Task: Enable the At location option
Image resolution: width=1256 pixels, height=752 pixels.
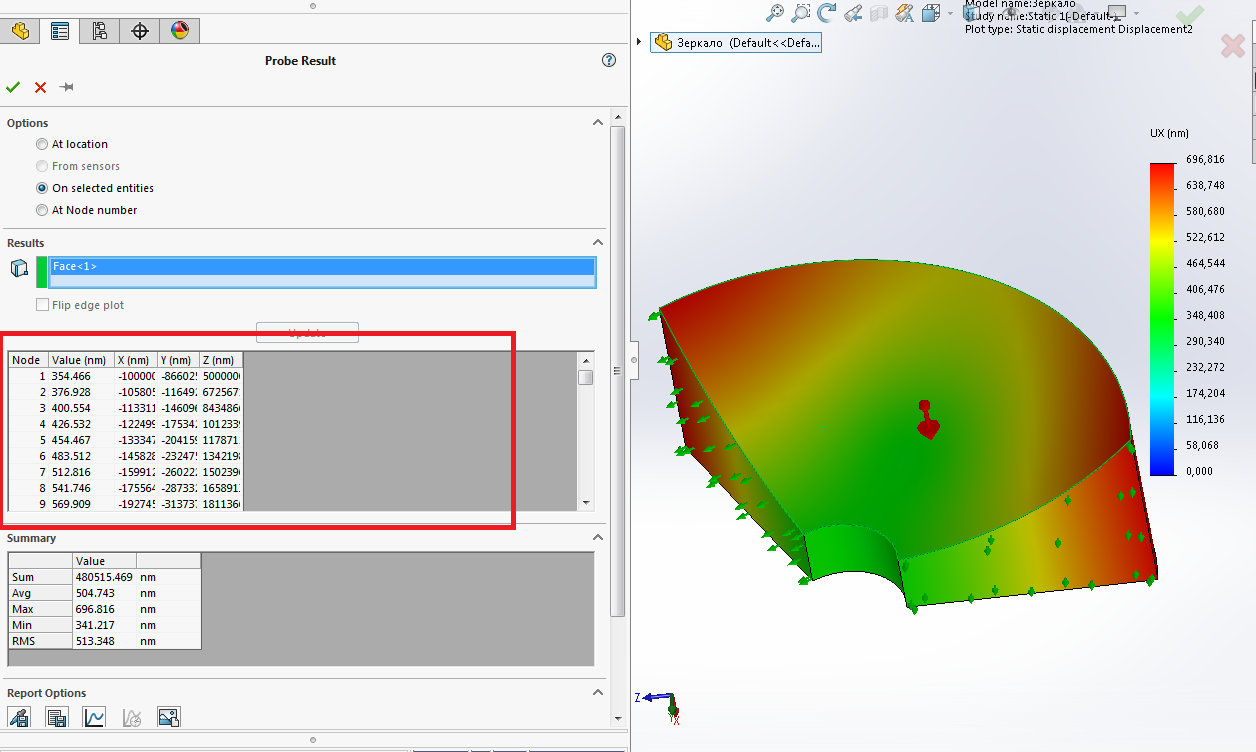Action: (x=41, y=144)
